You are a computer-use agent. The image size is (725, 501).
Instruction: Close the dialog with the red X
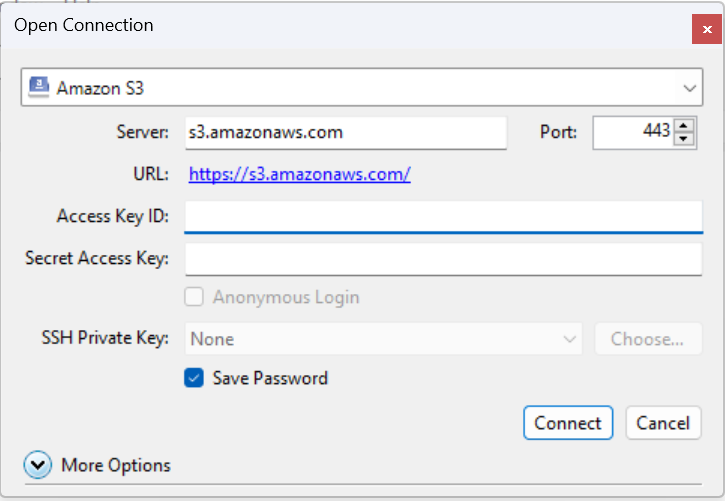pyautogui.click(x=707, y=29)
